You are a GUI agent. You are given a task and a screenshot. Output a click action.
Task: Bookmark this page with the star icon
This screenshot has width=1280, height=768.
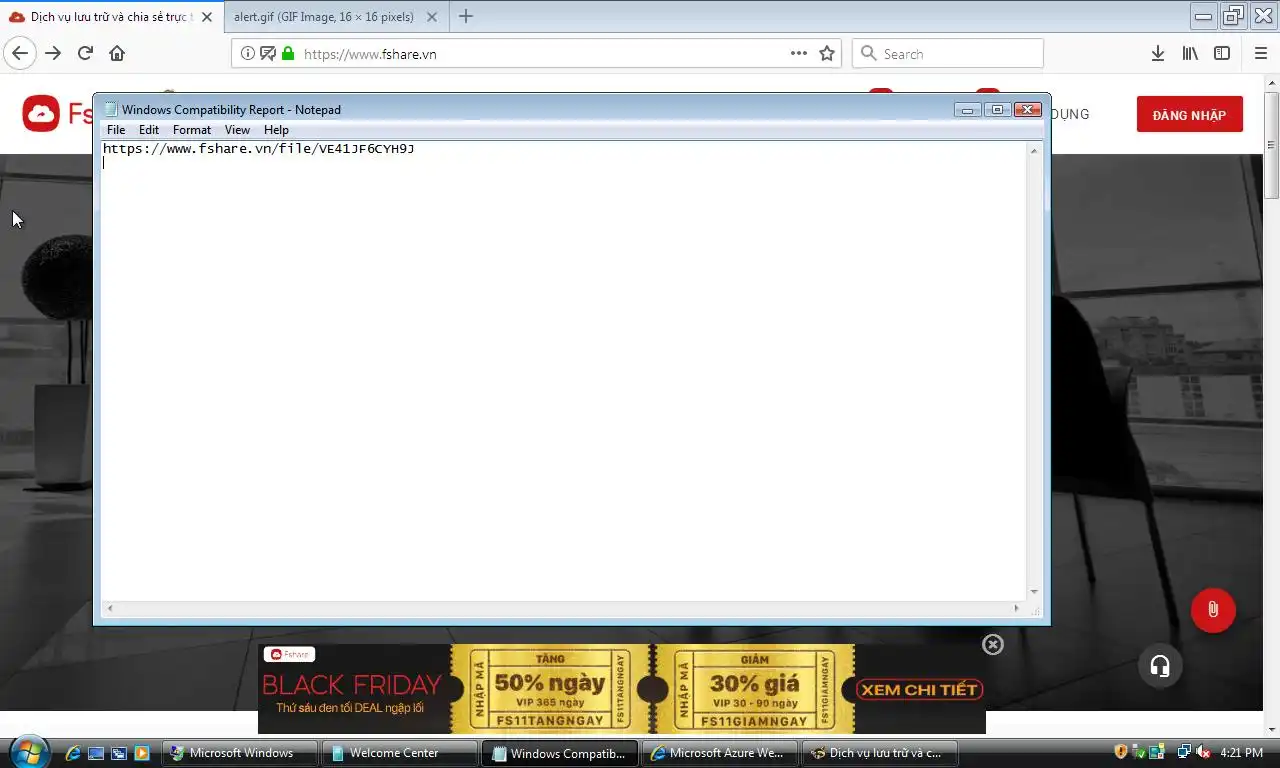click(x=827, y=54)
